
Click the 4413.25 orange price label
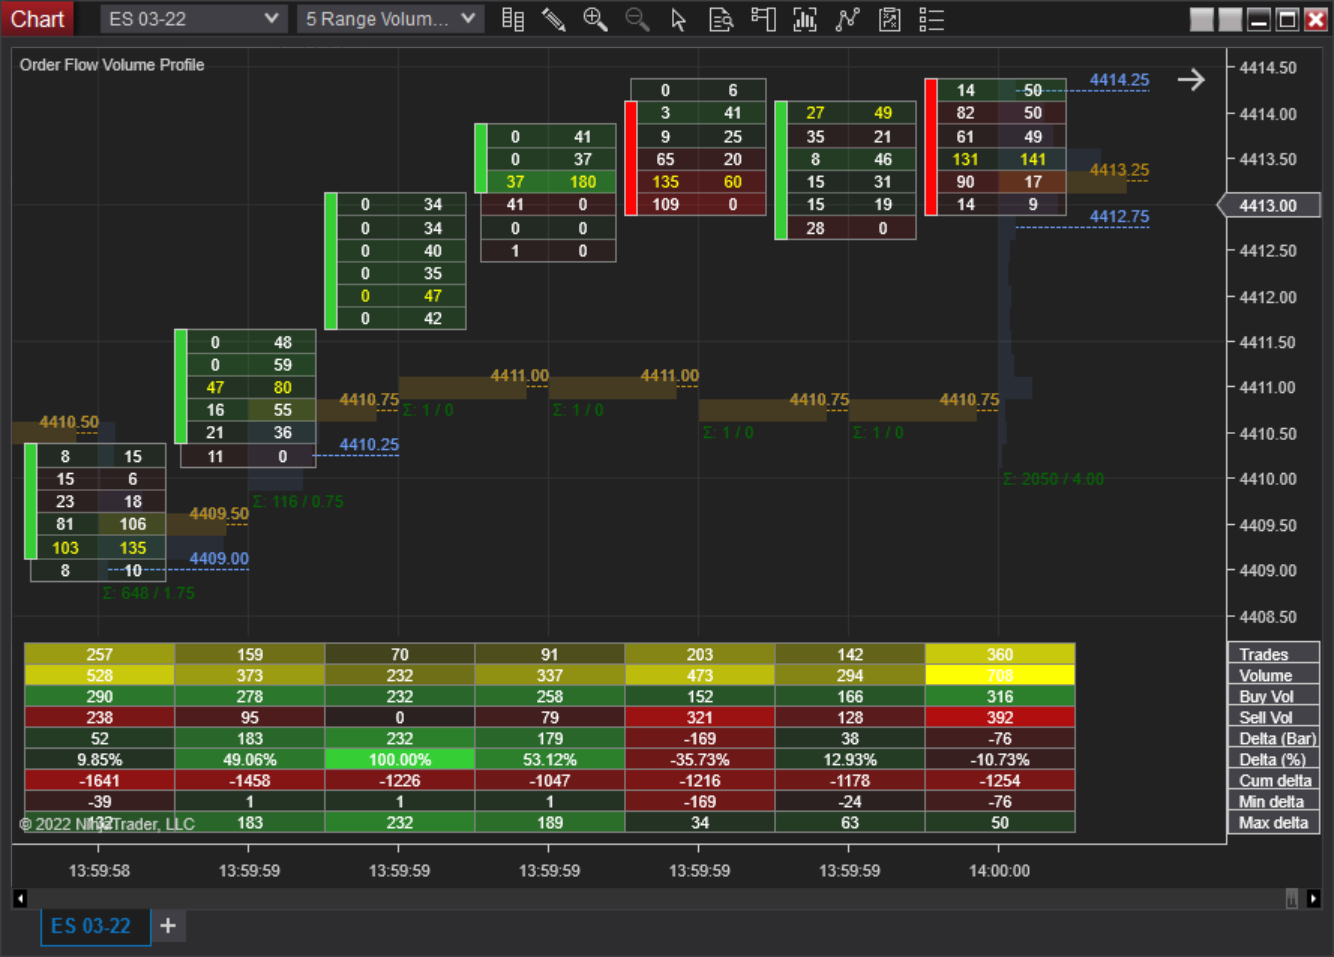[1119, 170]
